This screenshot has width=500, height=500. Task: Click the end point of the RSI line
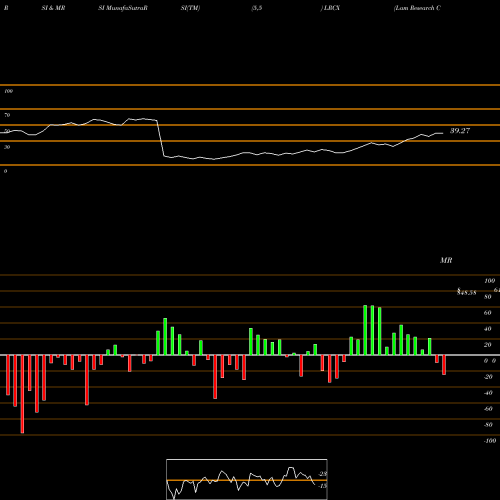443,133
